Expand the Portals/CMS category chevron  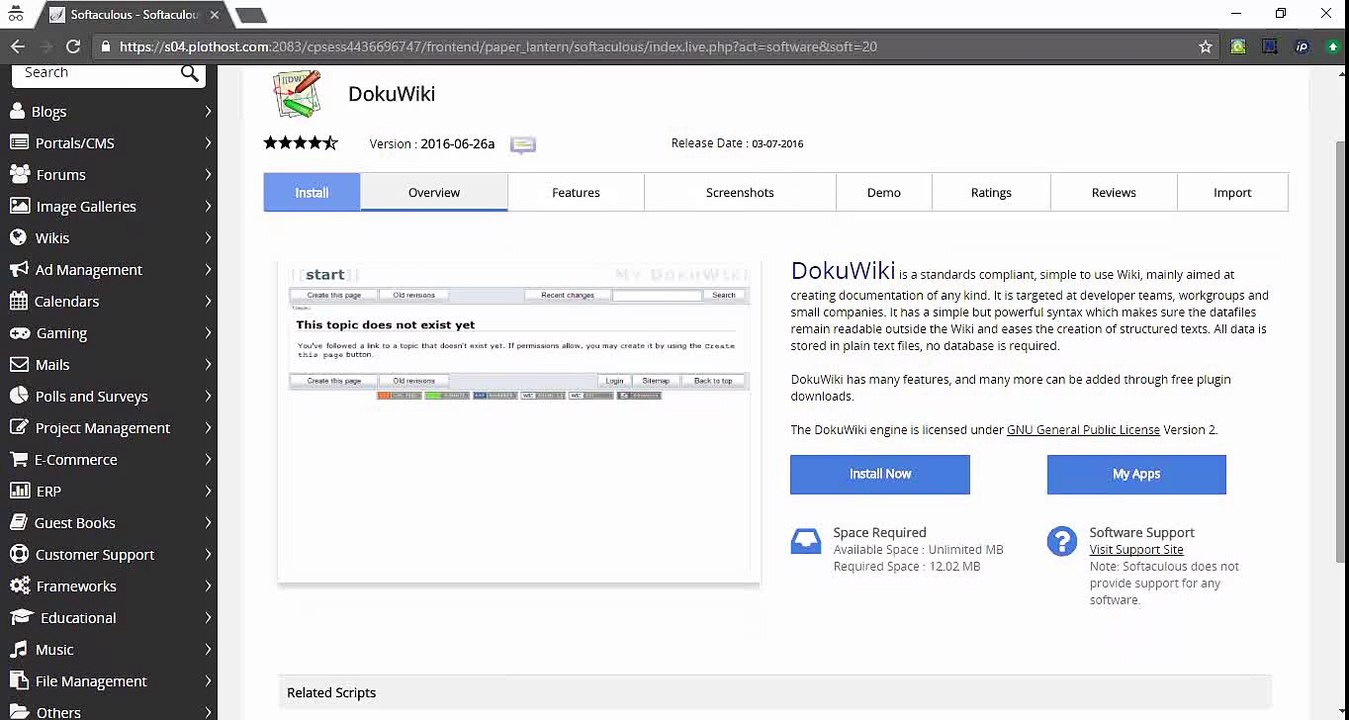coord(208,143)
